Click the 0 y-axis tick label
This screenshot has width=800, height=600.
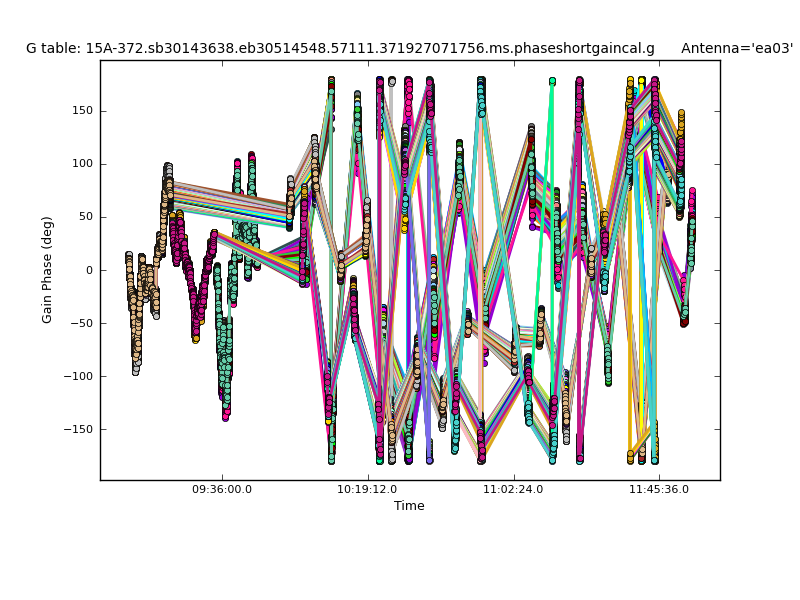(89, 270)
